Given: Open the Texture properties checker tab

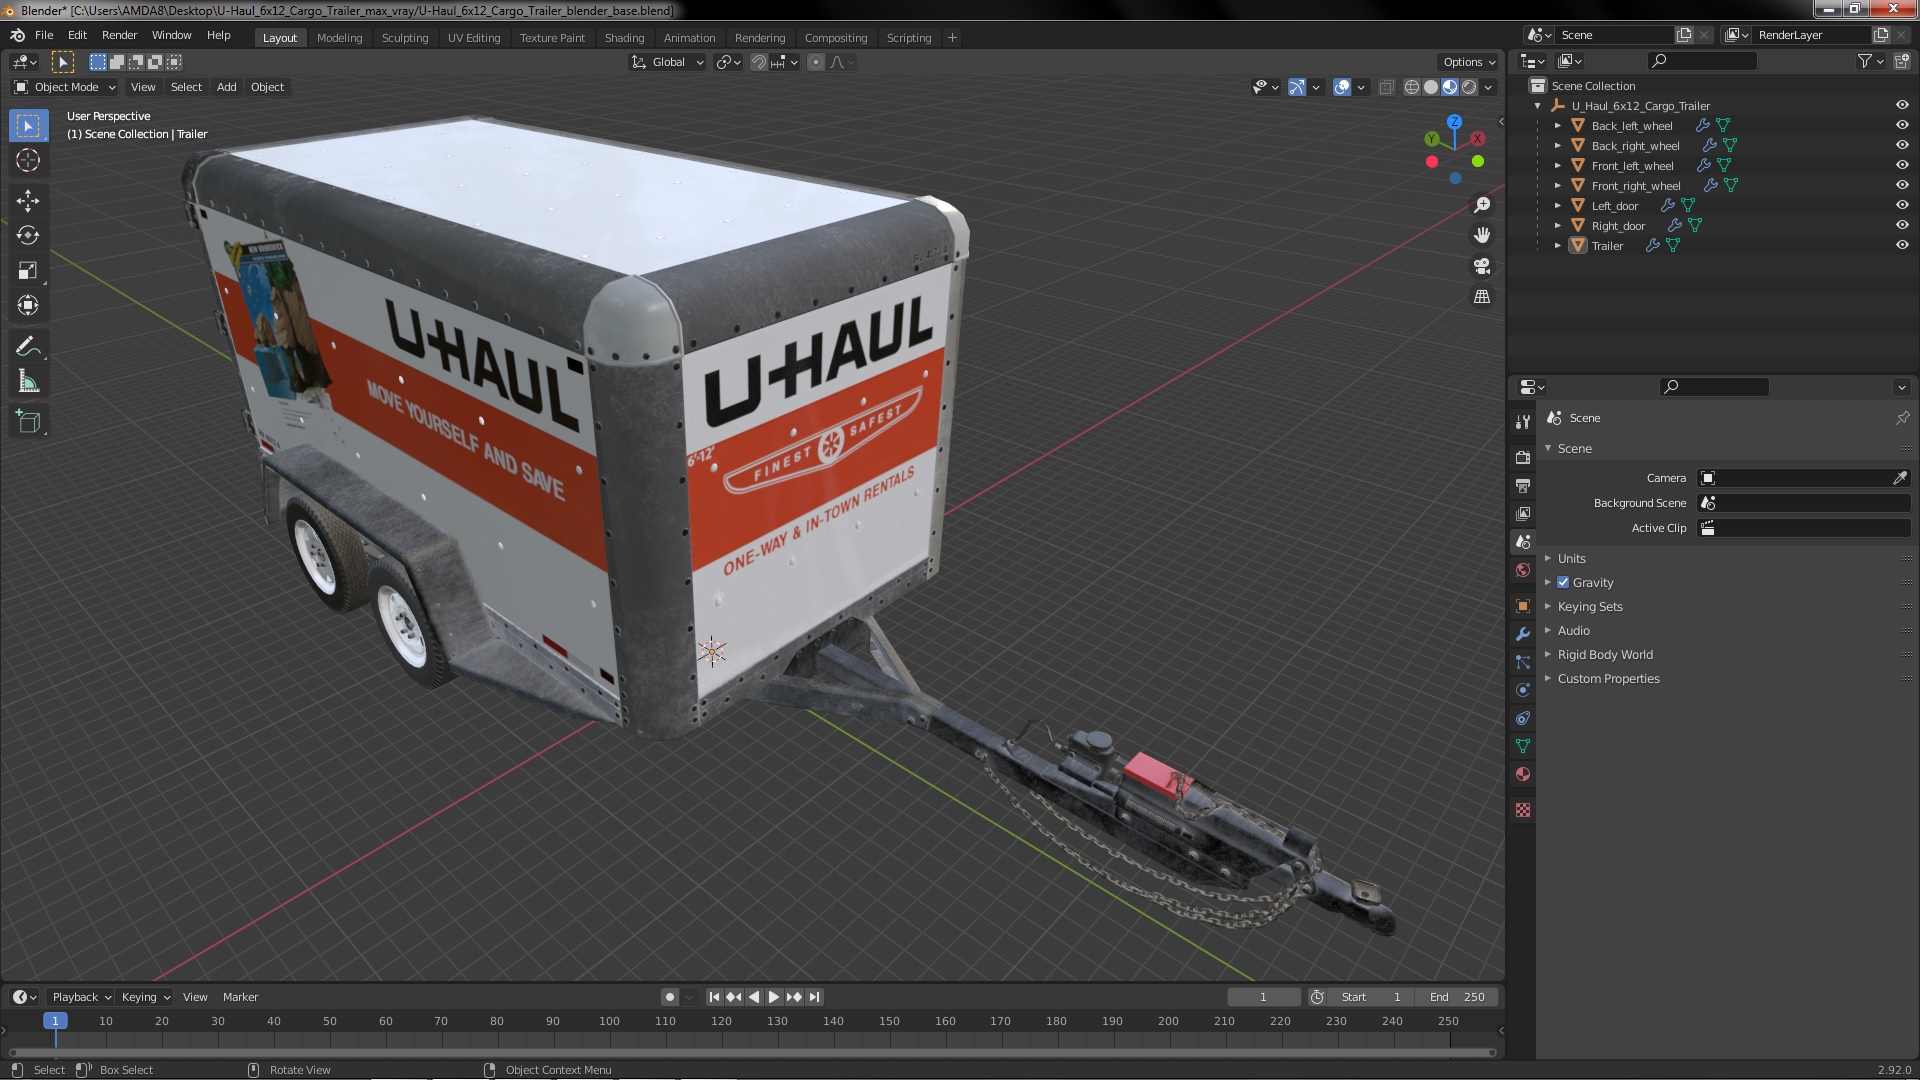Looking at the screenshot, I should [x=1523, y=810].
